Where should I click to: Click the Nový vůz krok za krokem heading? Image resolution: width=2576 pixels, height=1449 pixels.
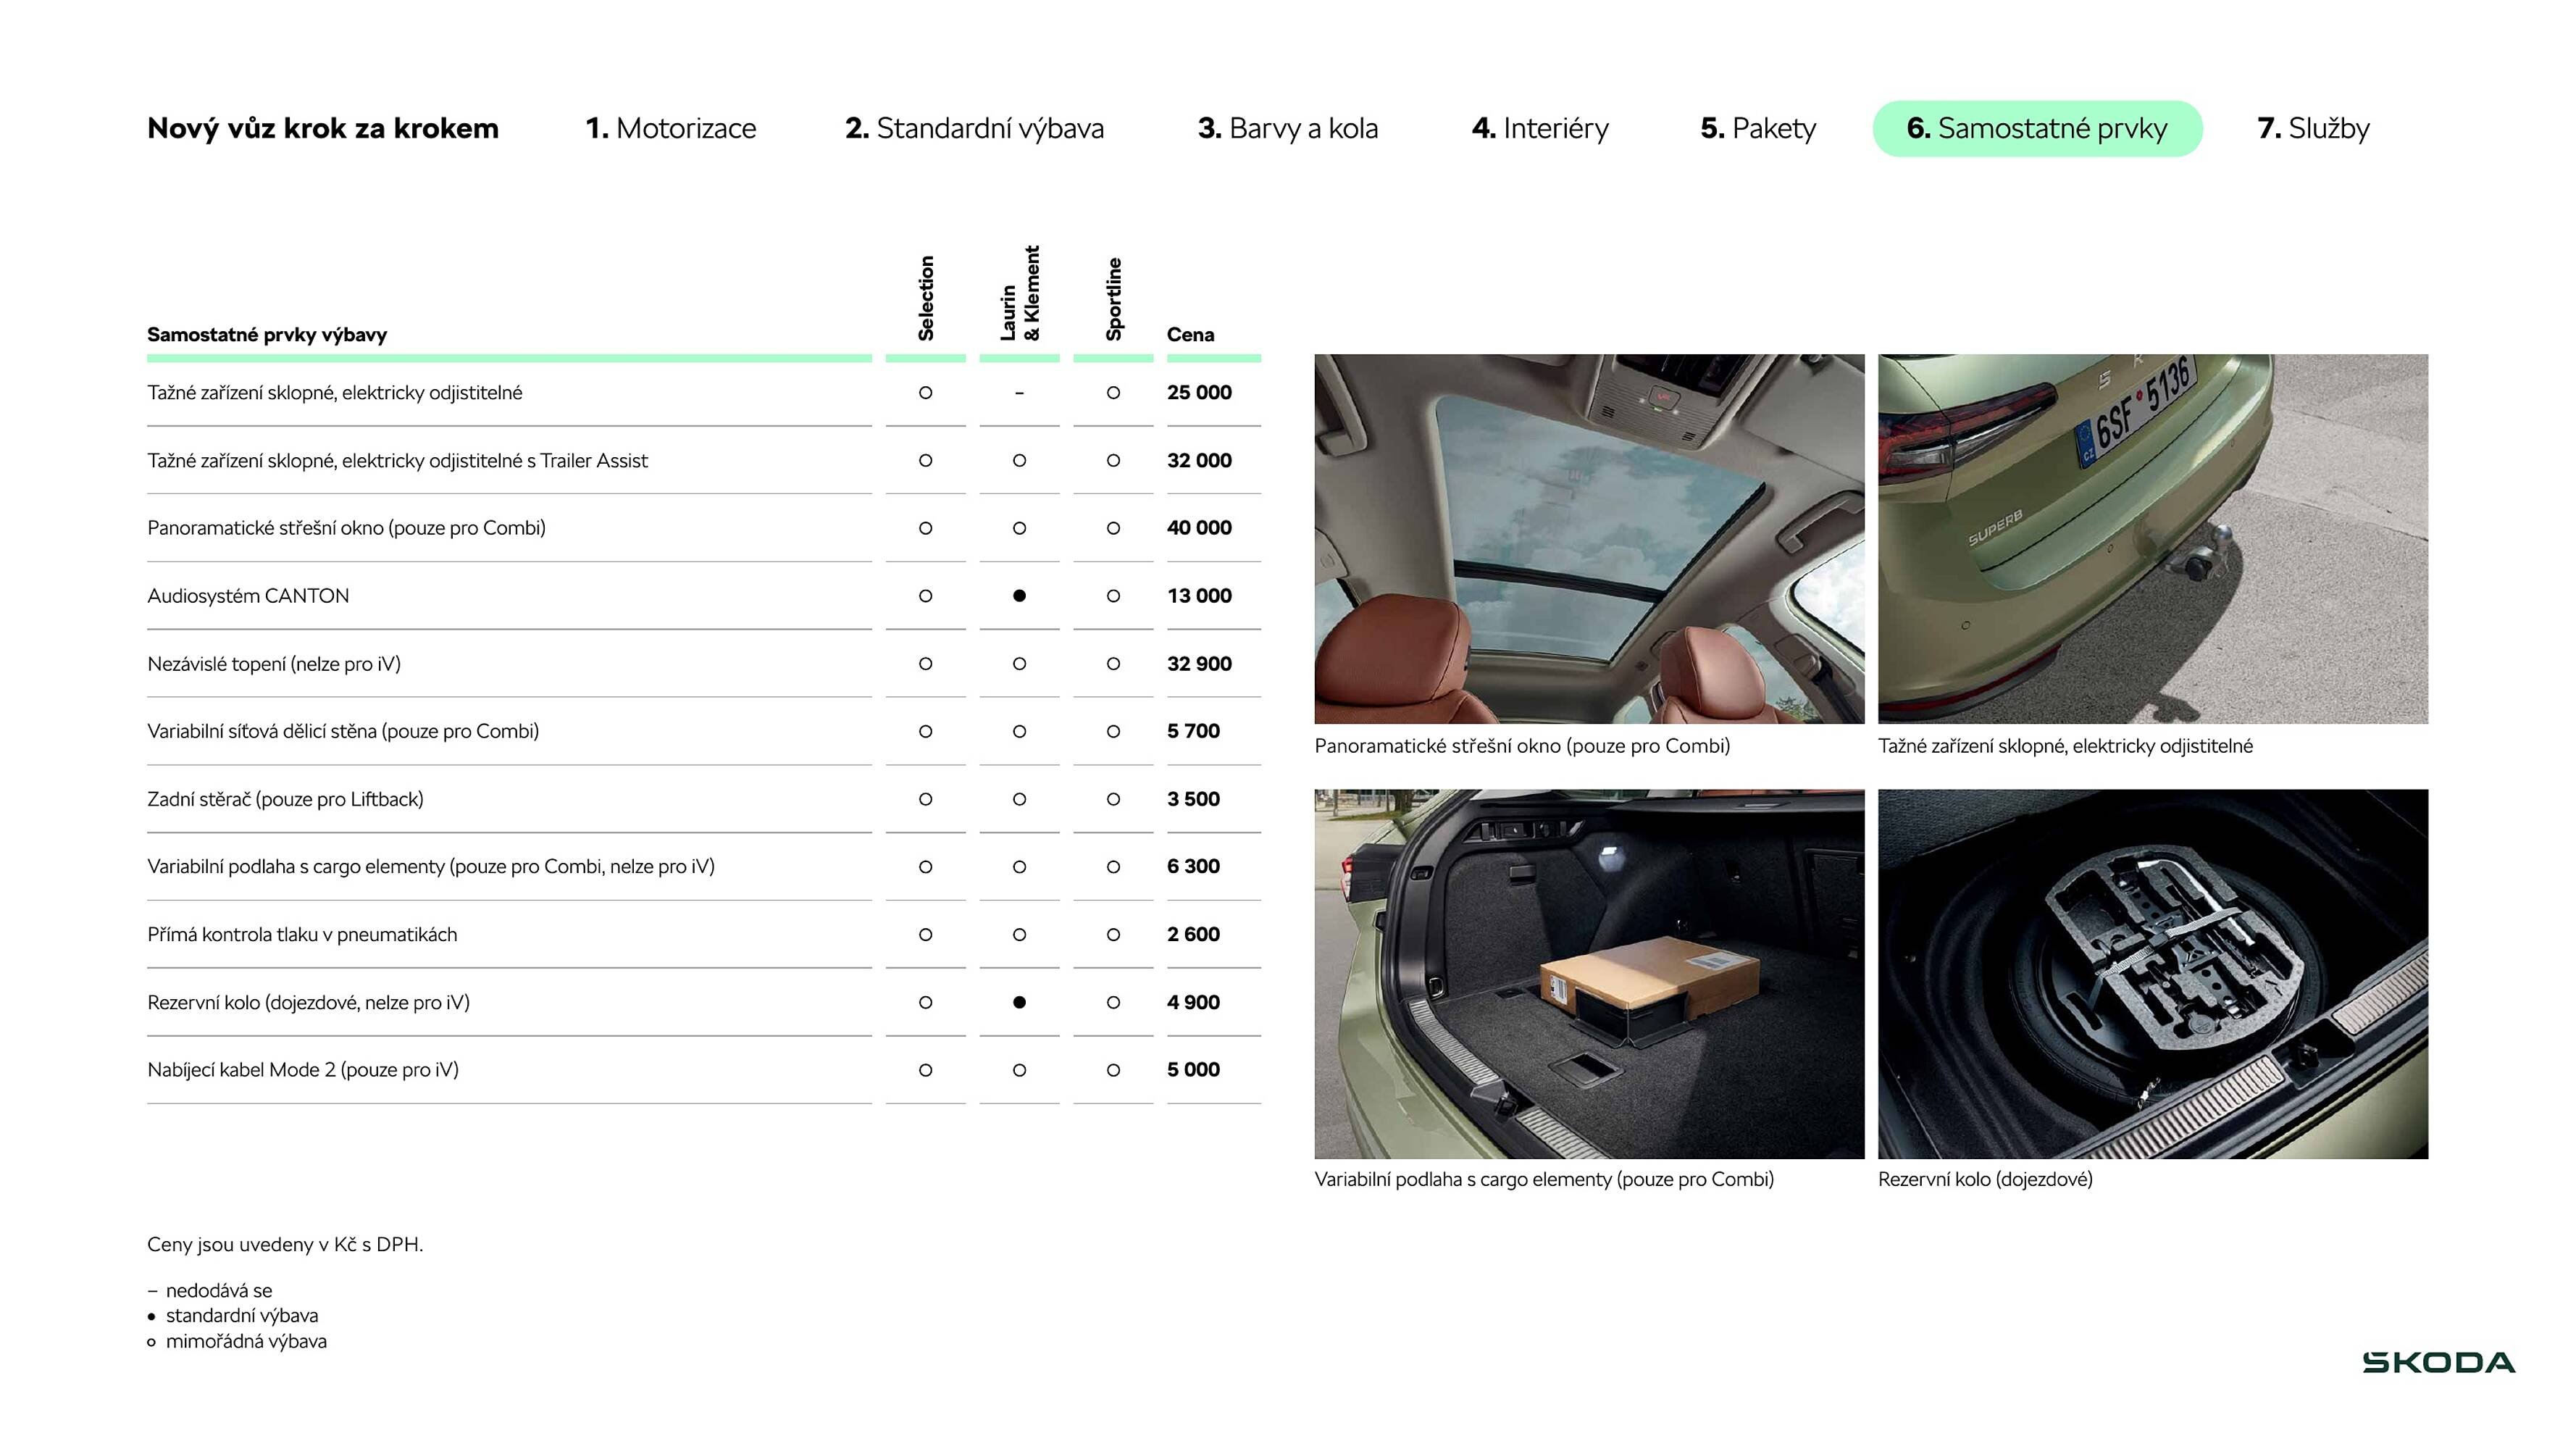[322, 128]
